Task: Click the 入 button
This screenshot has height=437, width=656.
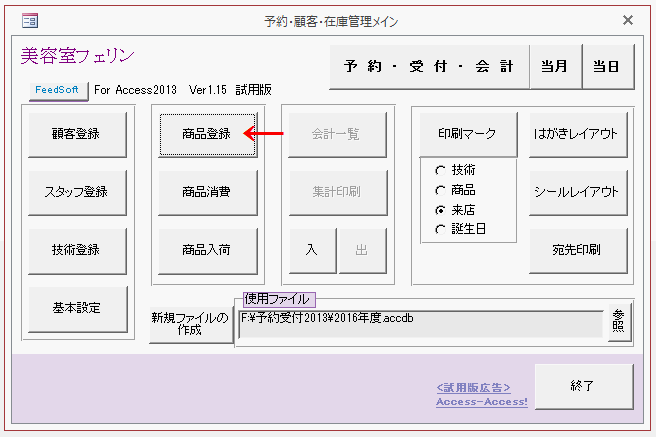Action: pos(312,250)
